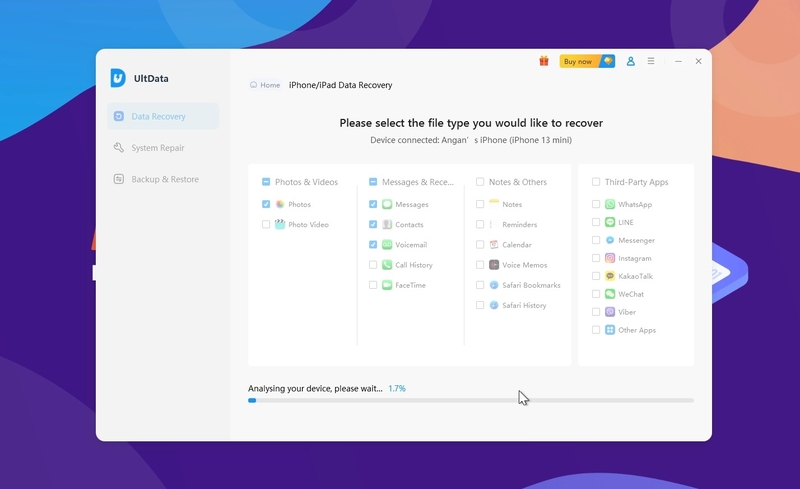
Task: Click the KakaoTalk app icon
Action: tap(610, 276)
